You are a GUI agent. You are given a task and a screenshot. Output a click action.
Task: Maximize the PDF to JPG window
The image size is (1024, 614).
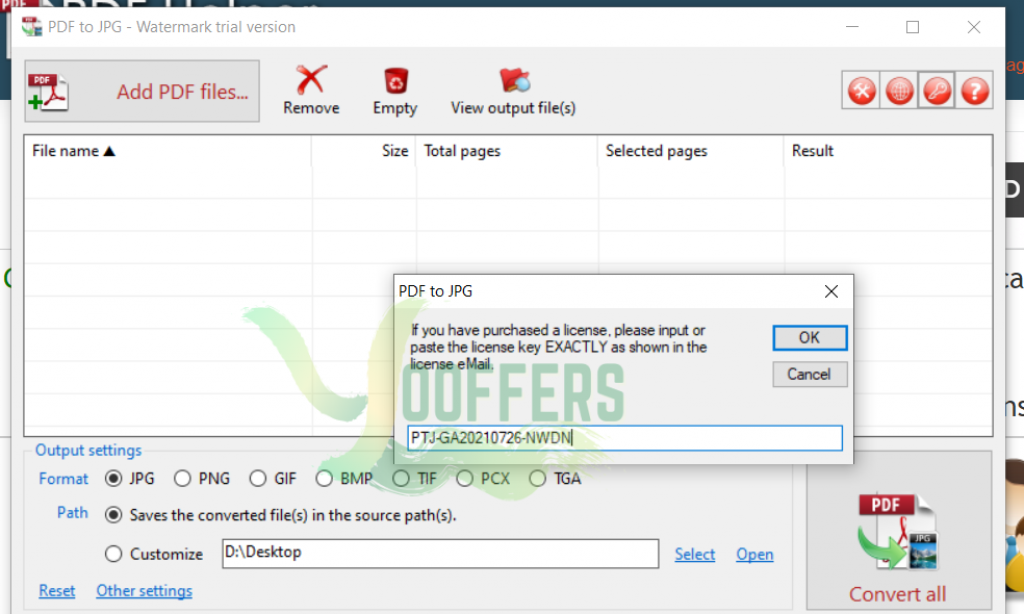coord(912,27)
